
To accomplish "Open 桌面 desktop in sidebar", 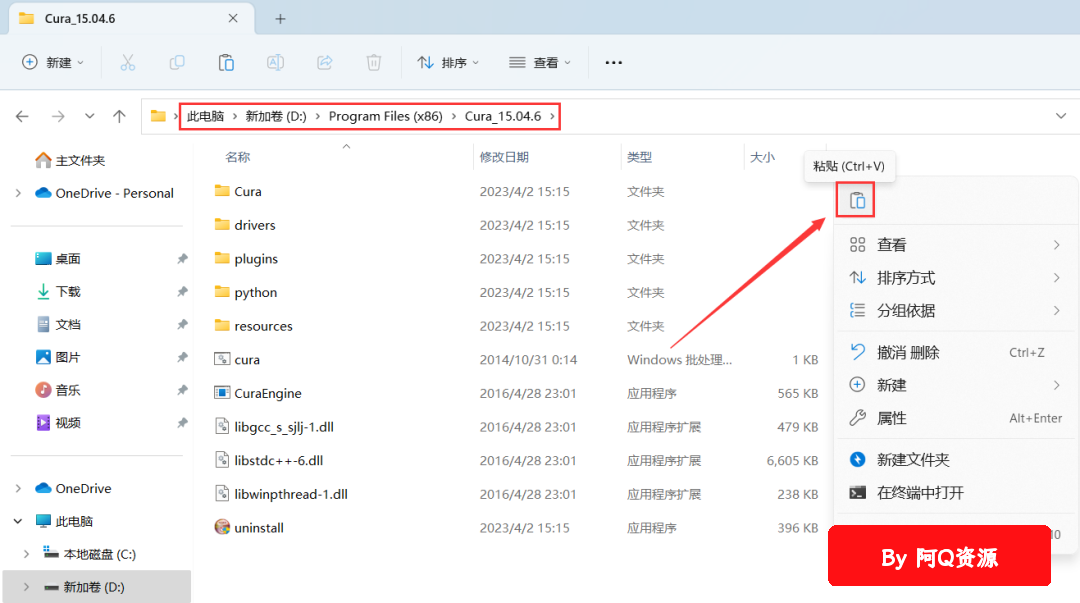I will pos(58,259).
